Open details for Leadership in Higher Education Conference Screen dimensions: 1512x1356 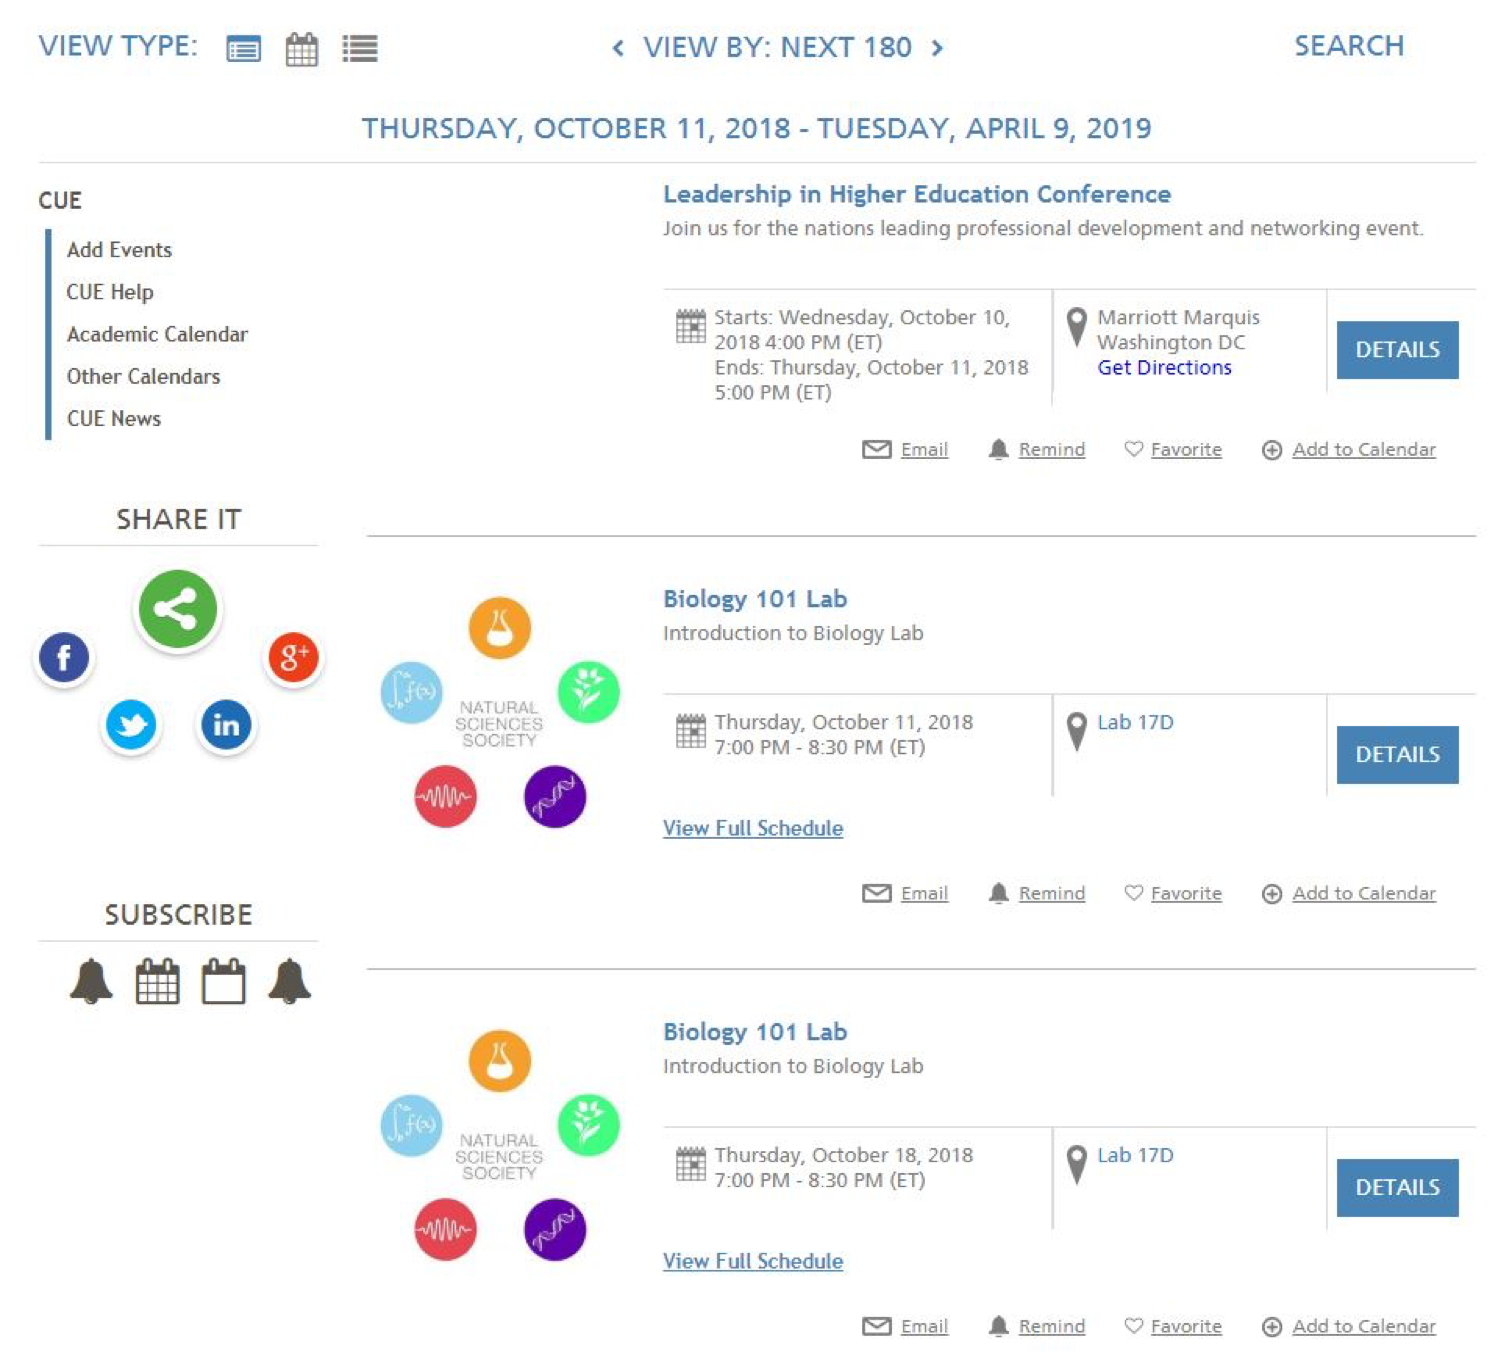pyautogui.click(x=1396, y=350)
